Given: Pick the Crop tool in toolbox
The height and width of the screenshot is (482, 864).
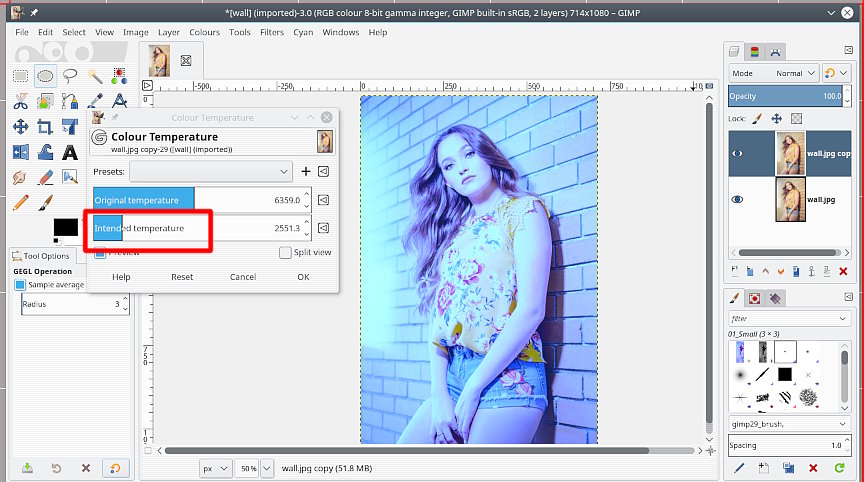Looking at the screenshot, I should pos(45,127).
